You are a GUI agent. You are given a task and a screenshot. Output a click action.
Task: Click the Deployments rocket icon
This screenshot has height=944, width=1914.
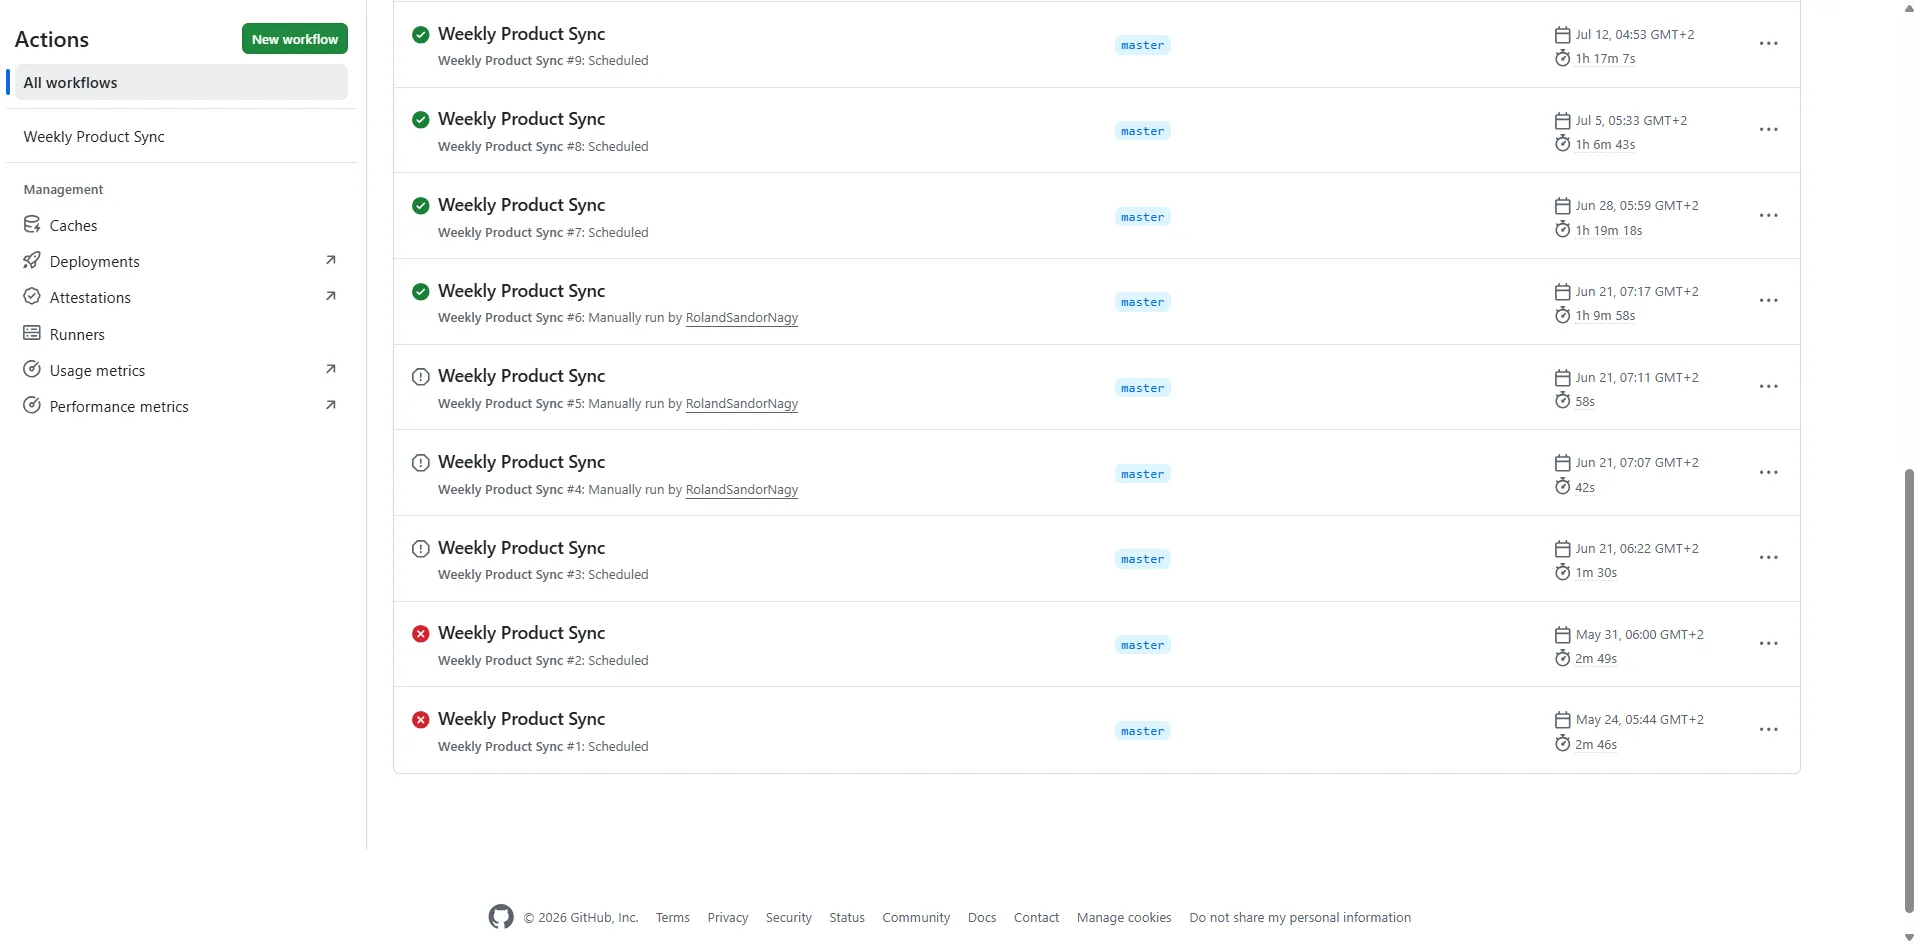(32, 260)
